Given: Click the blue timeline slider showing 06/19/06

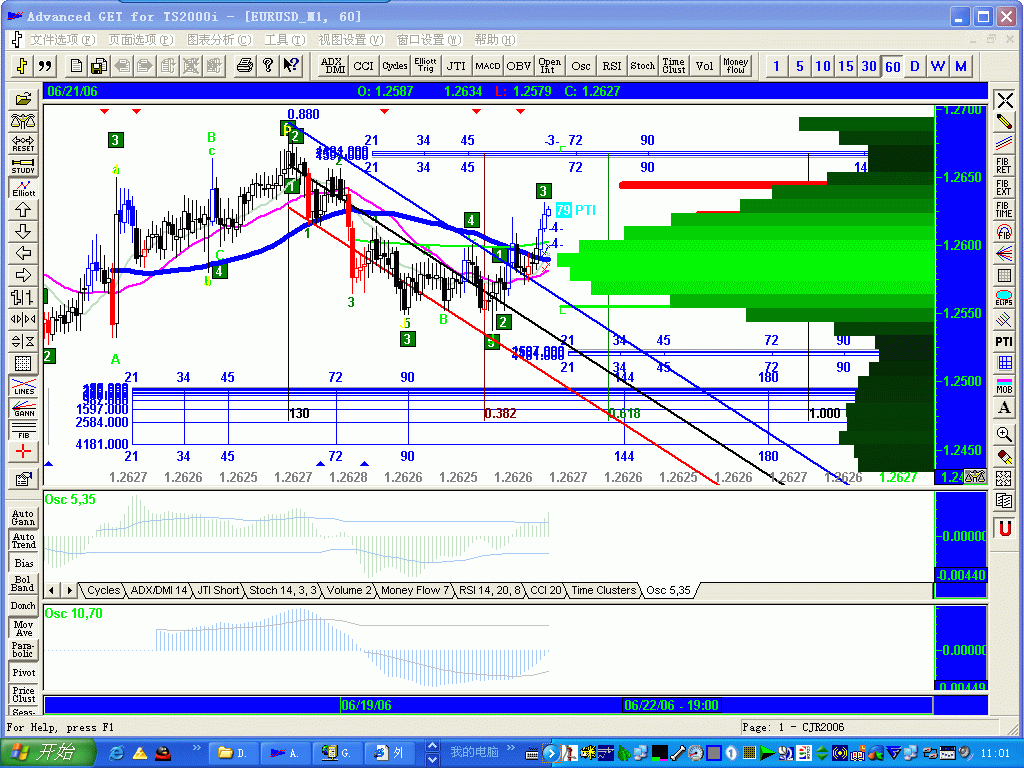Looking at the screenshot, I should (370, 704).
